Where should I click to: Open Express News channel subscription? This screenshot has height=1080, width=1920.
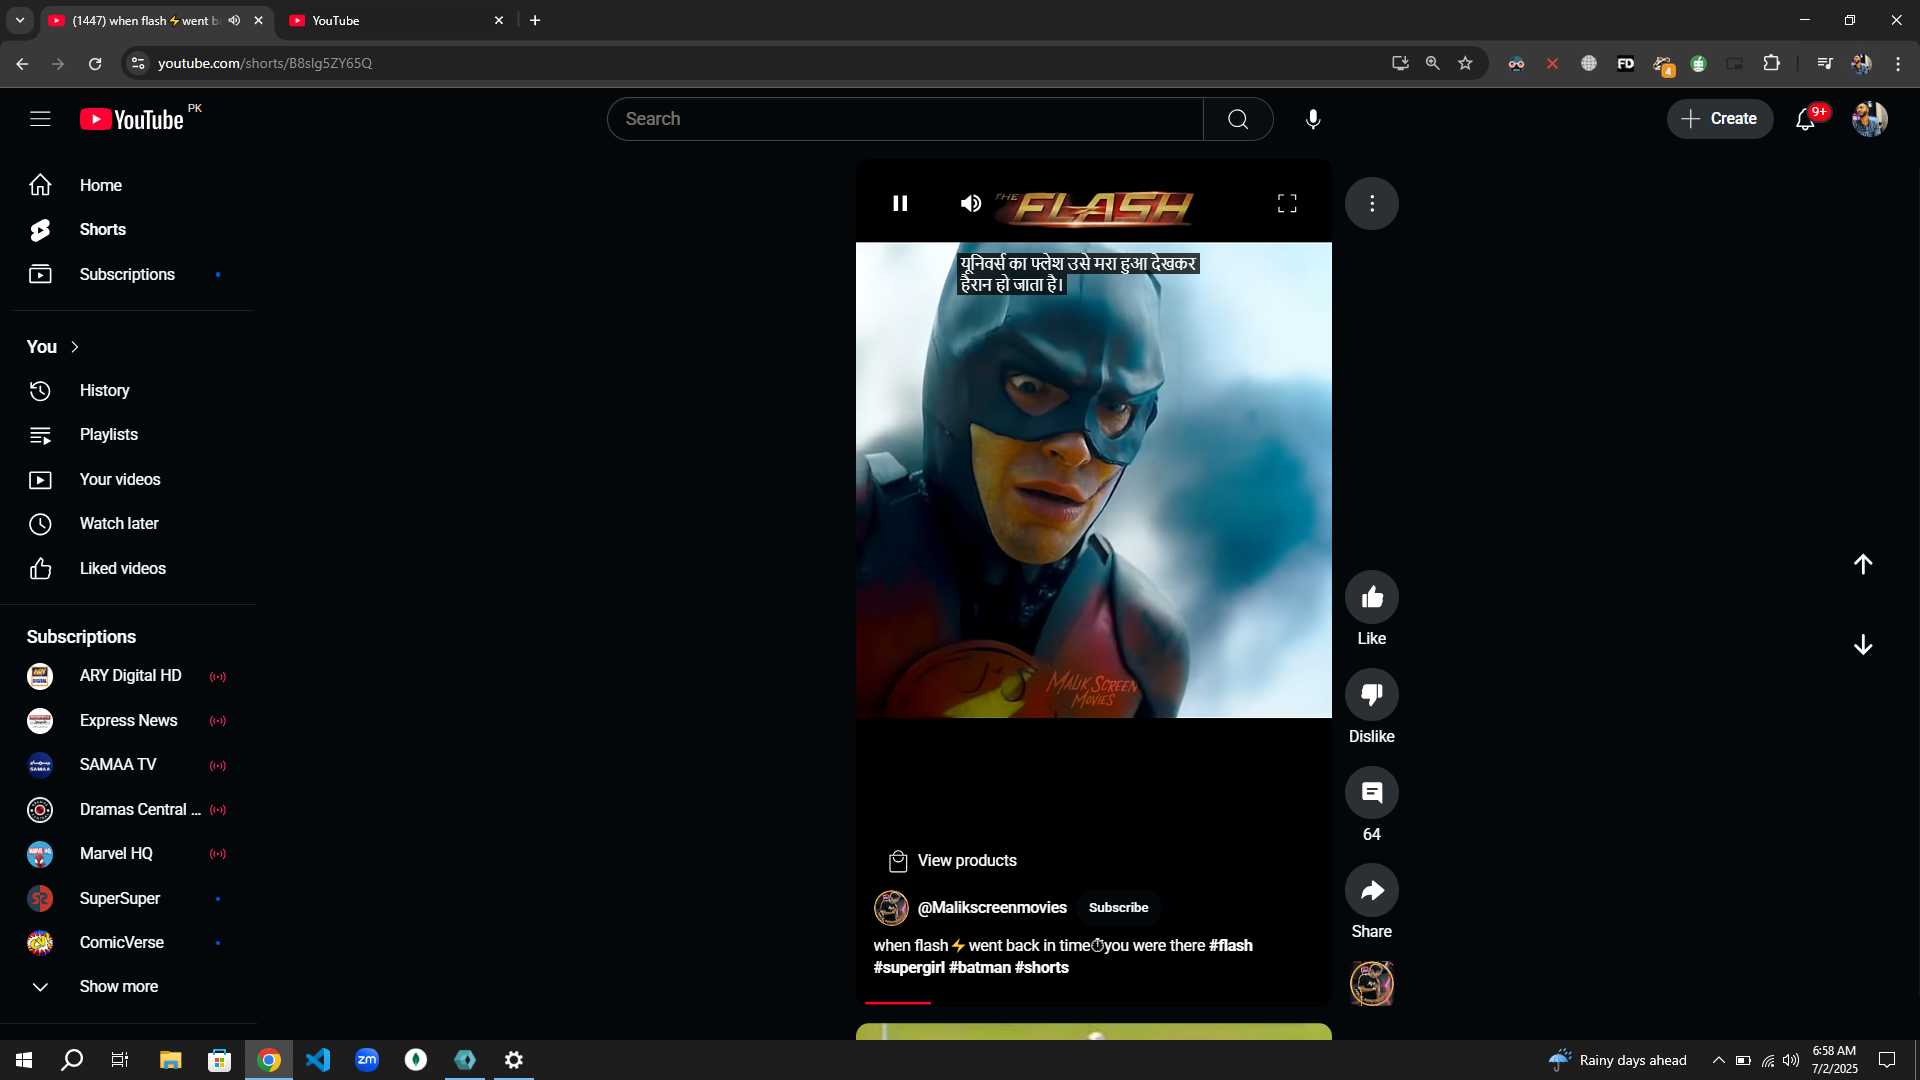[x=128, y=721]
